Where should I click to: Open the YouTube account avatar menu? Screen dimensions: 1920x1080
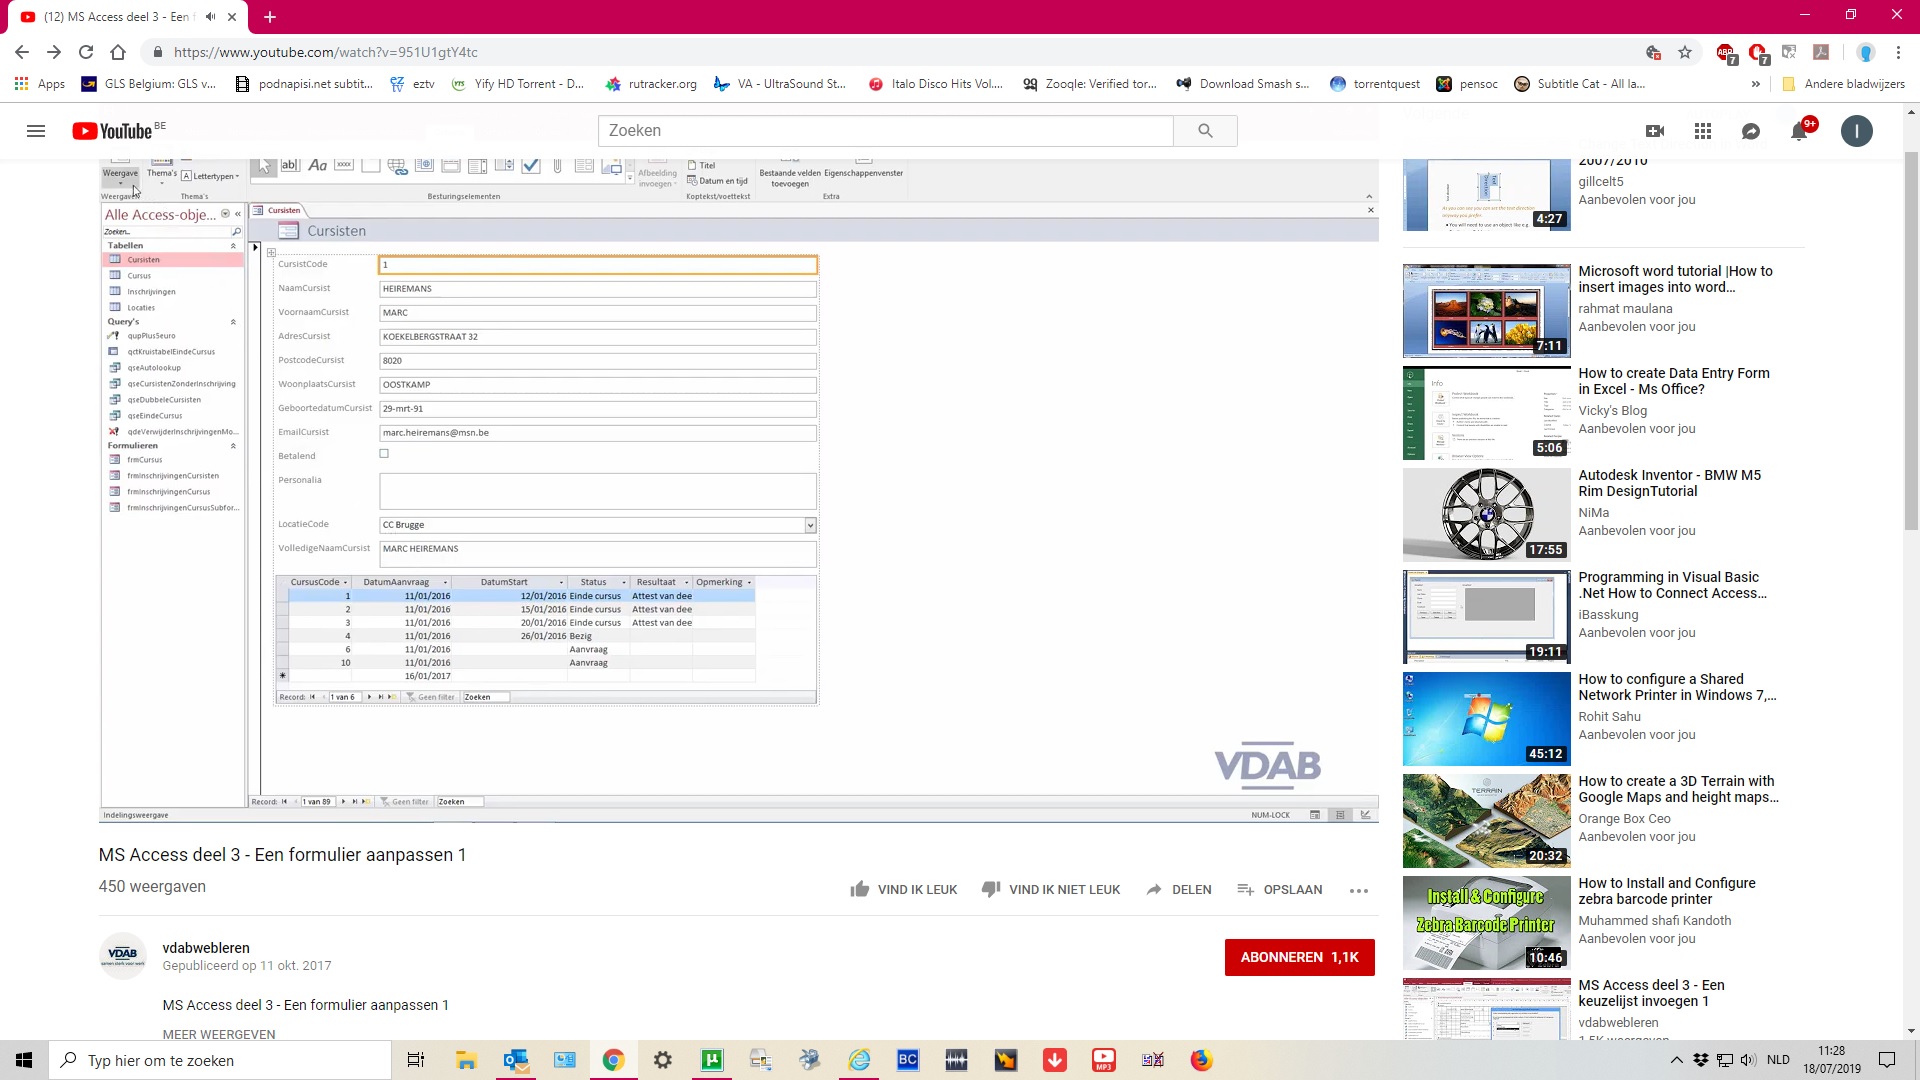pyautogui.click(x=1857, y=131)
